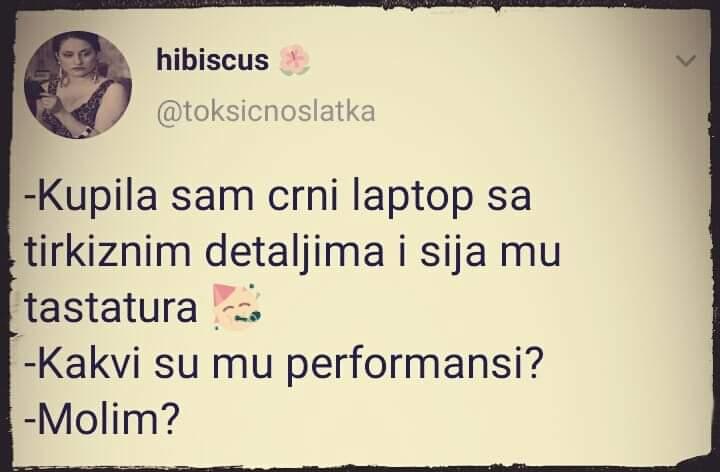Select the line starting with -Kupila sam
The height and width of the screenshot is (472, 720).
[x=277, y=197]
